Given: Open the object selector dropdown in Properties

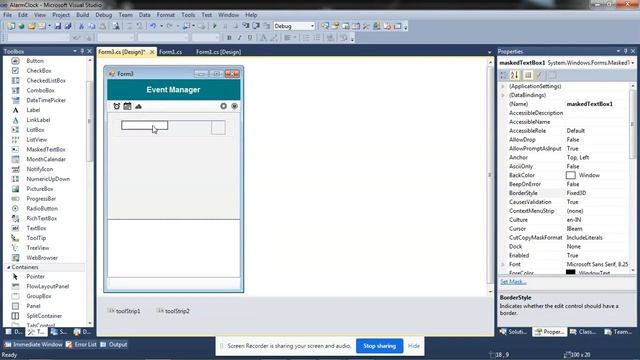Looking at the screenshot, I should click(x=633, y=63).
